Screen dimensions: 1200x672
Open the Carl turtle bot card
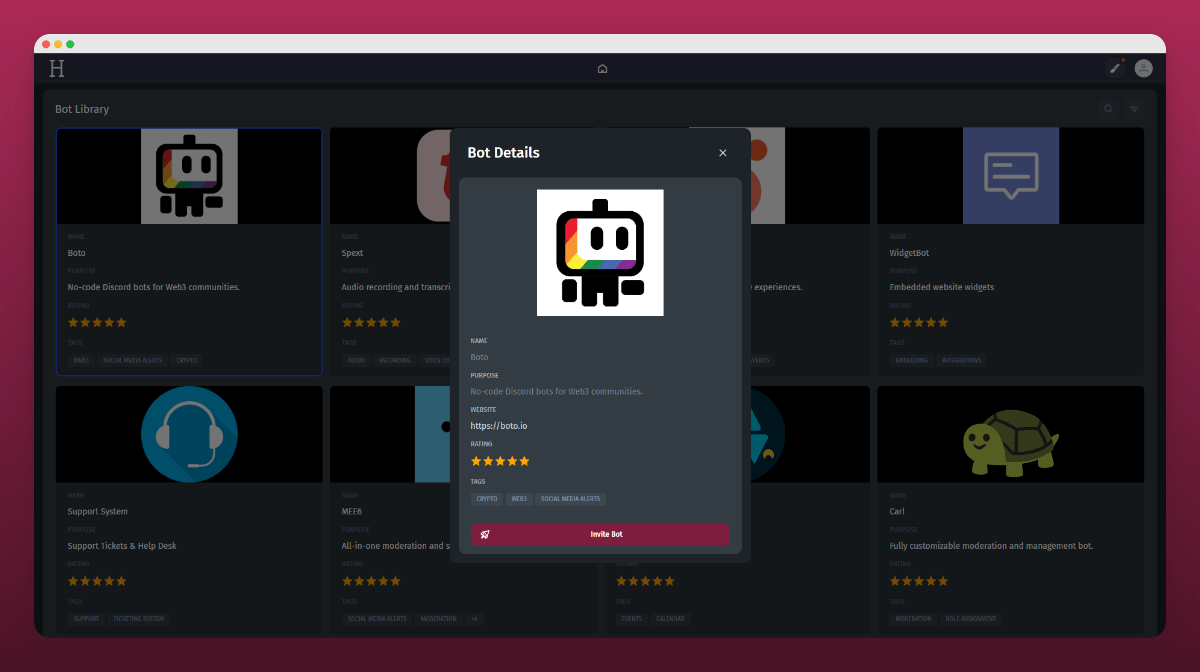(x=1010, y=435)
